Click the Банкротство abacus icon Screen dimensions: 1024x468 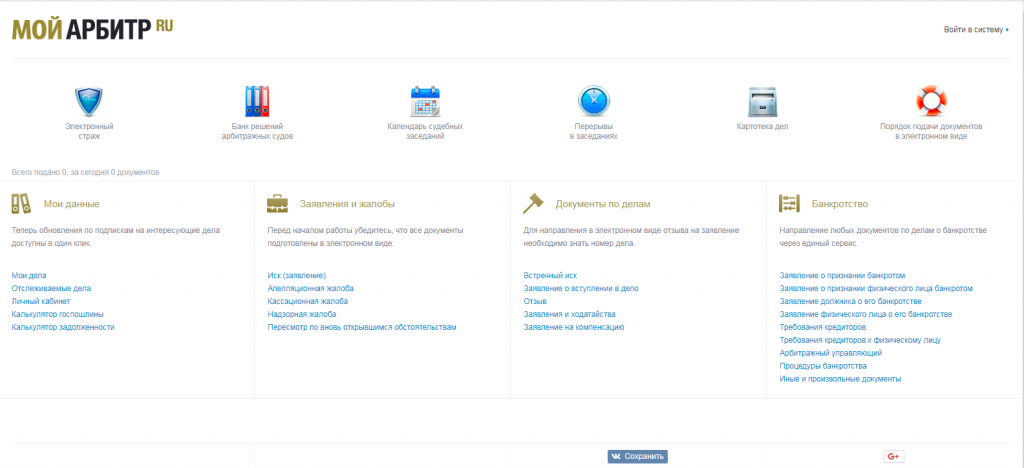[790, 203]
